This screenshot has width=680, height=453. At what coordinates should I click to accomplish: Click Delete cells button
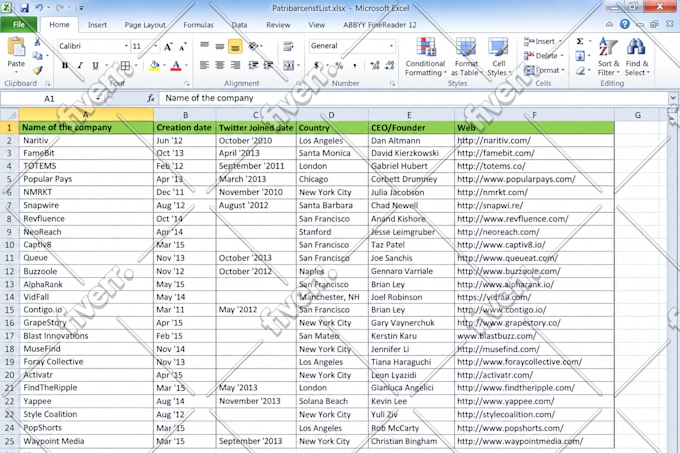pos(543,55)
